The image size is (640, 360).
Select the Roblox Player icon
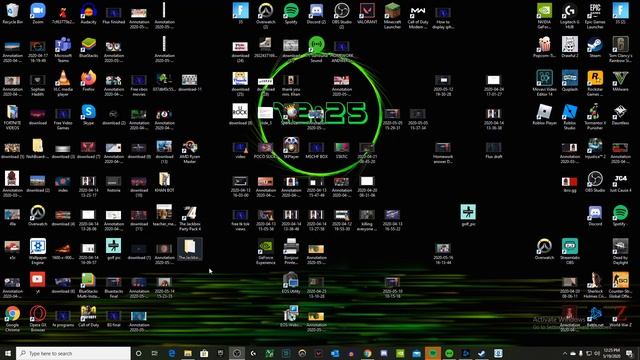pyautogui.click(x=544, y=115)
